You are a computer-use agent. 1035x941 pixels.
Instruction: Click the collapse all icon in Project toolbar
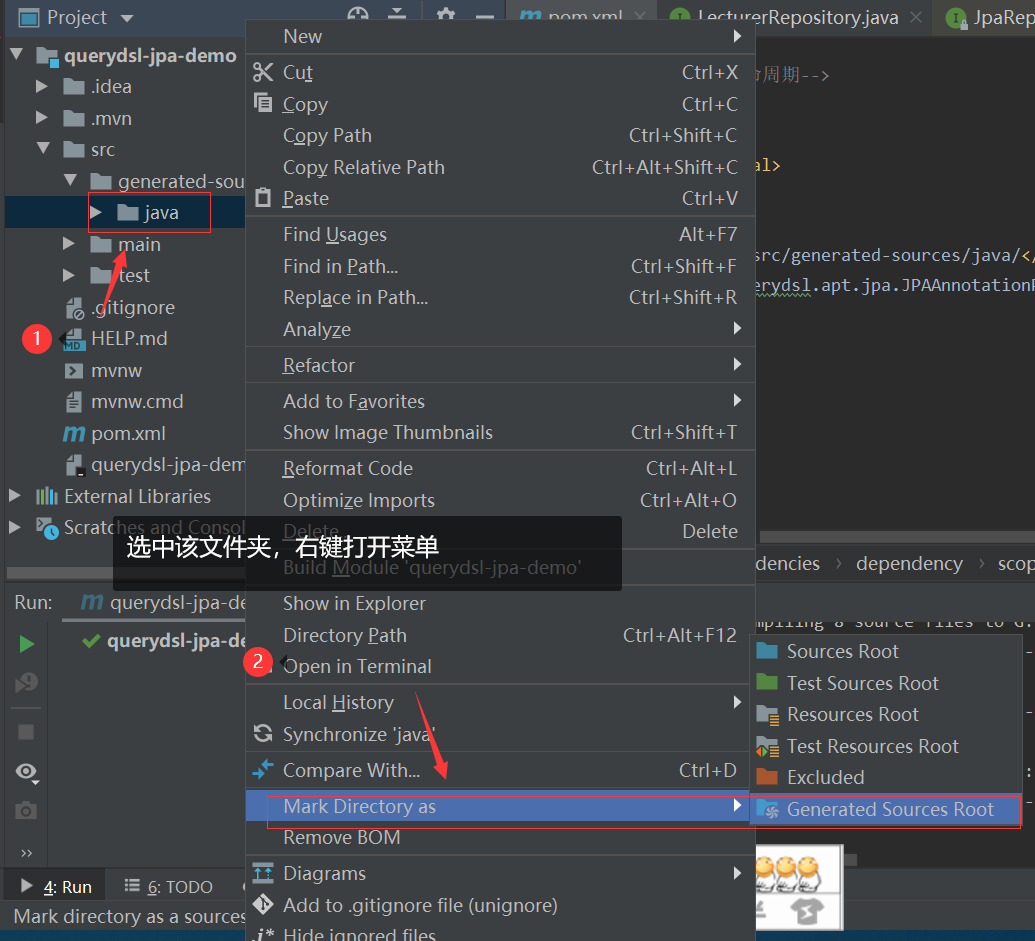(397, 13)
